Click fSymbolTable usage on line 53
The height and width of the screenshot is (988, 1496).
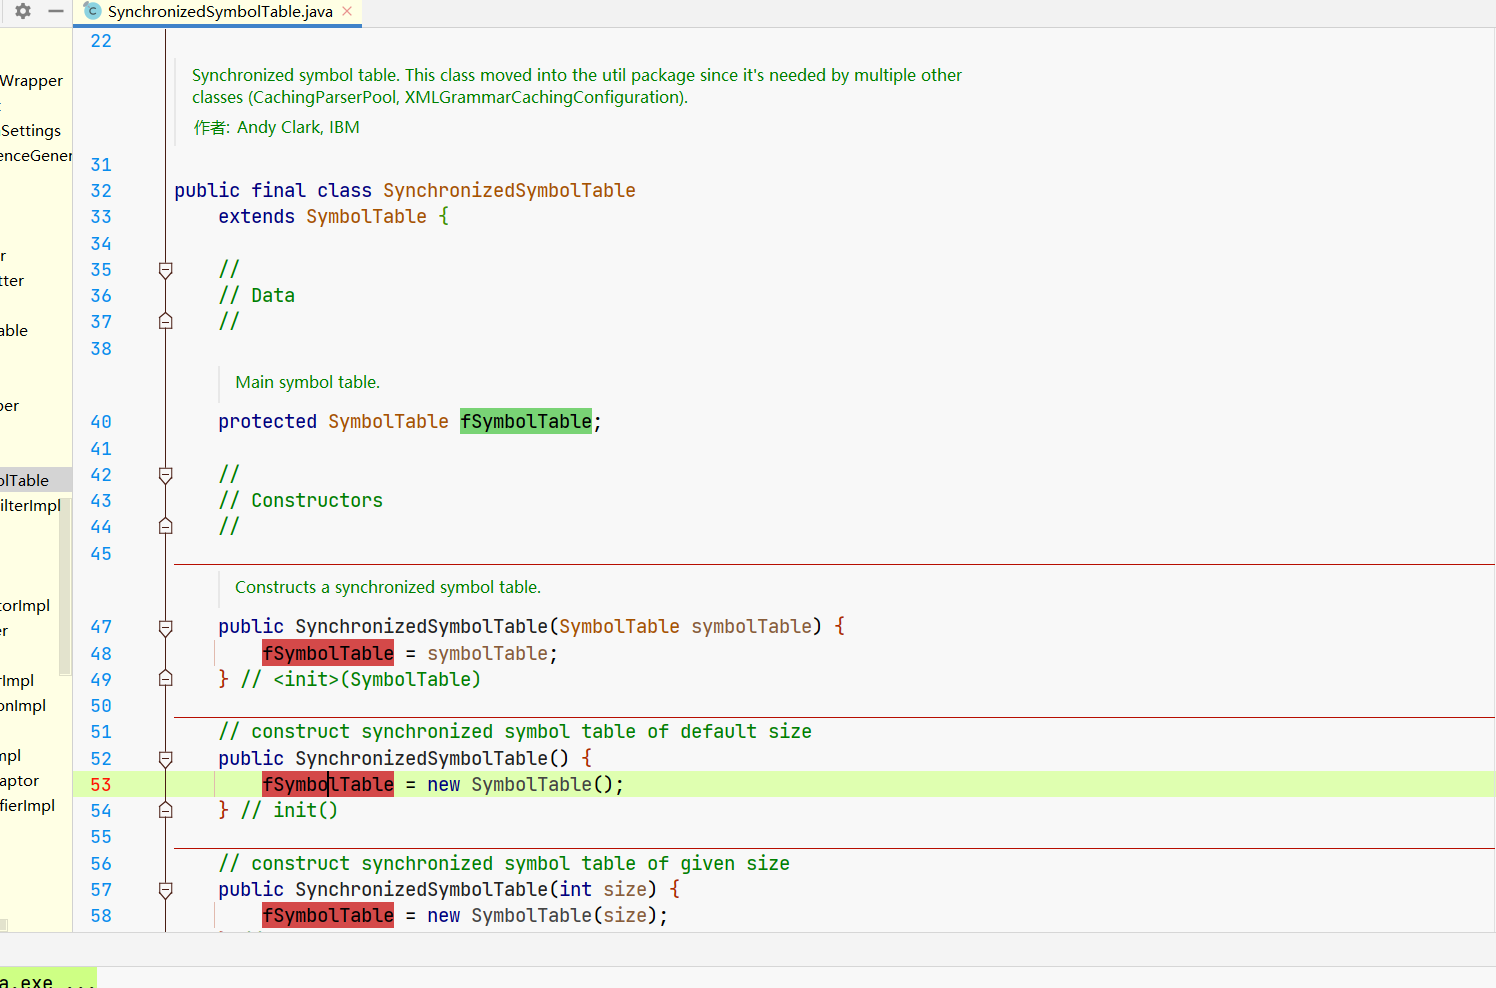[328, 785]
